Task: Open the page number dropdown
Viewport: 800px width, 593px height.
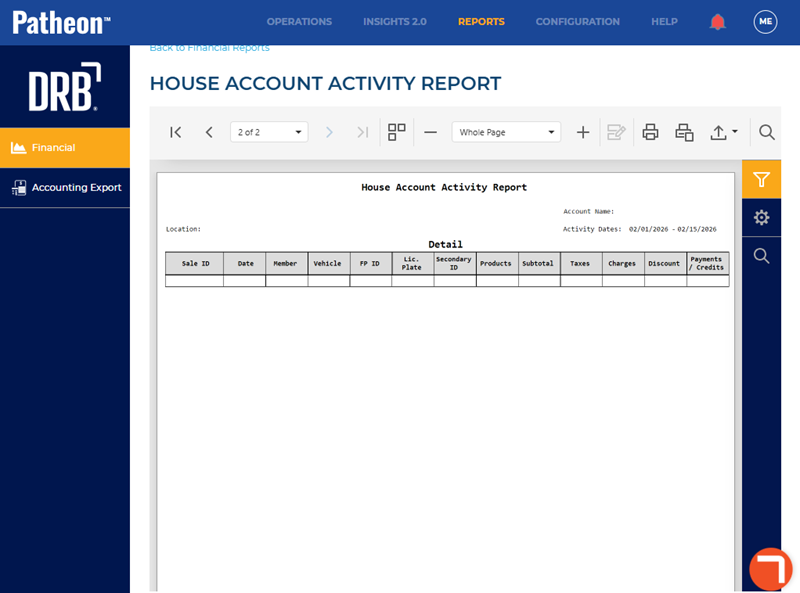Action: click(x=269, y=132)
